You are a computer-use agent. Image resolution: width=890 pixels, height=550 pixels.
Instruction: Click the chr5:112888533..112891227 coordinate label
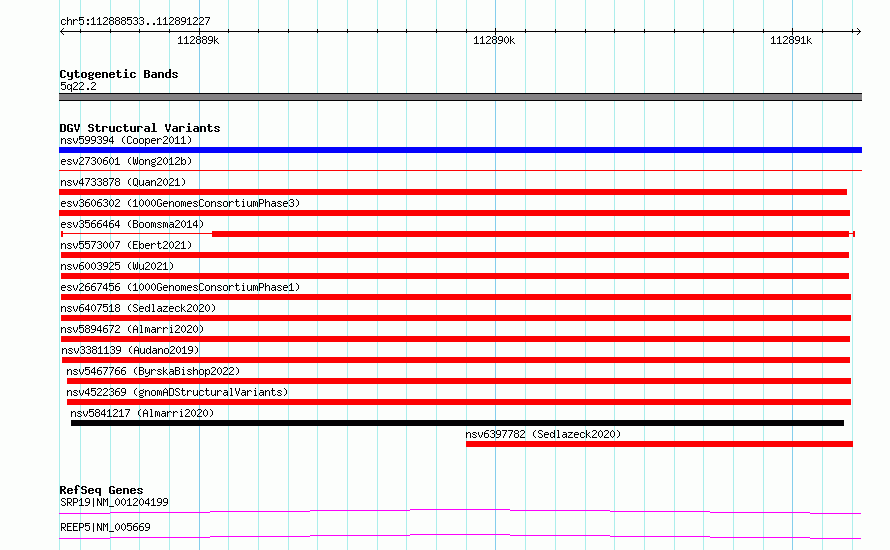point(135,22)
